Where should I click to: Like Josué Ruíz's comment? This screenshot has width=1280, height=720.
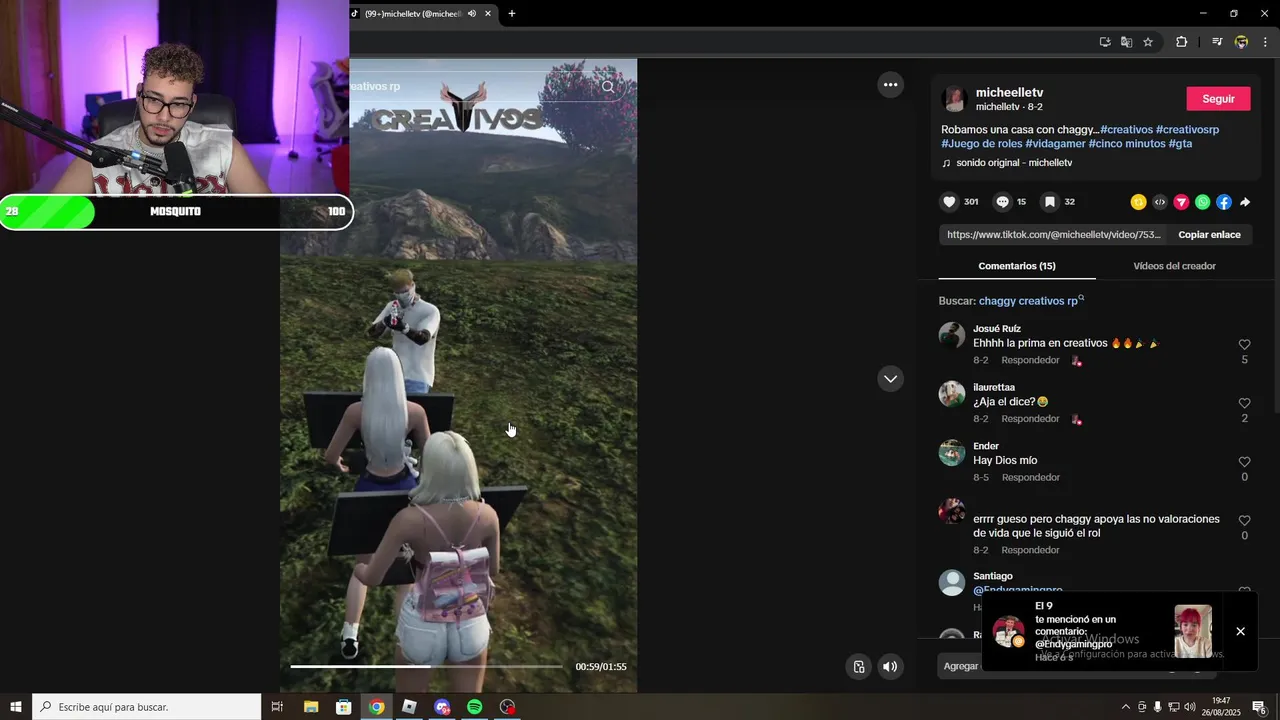pyautogui.click(x=1244, y=345)
